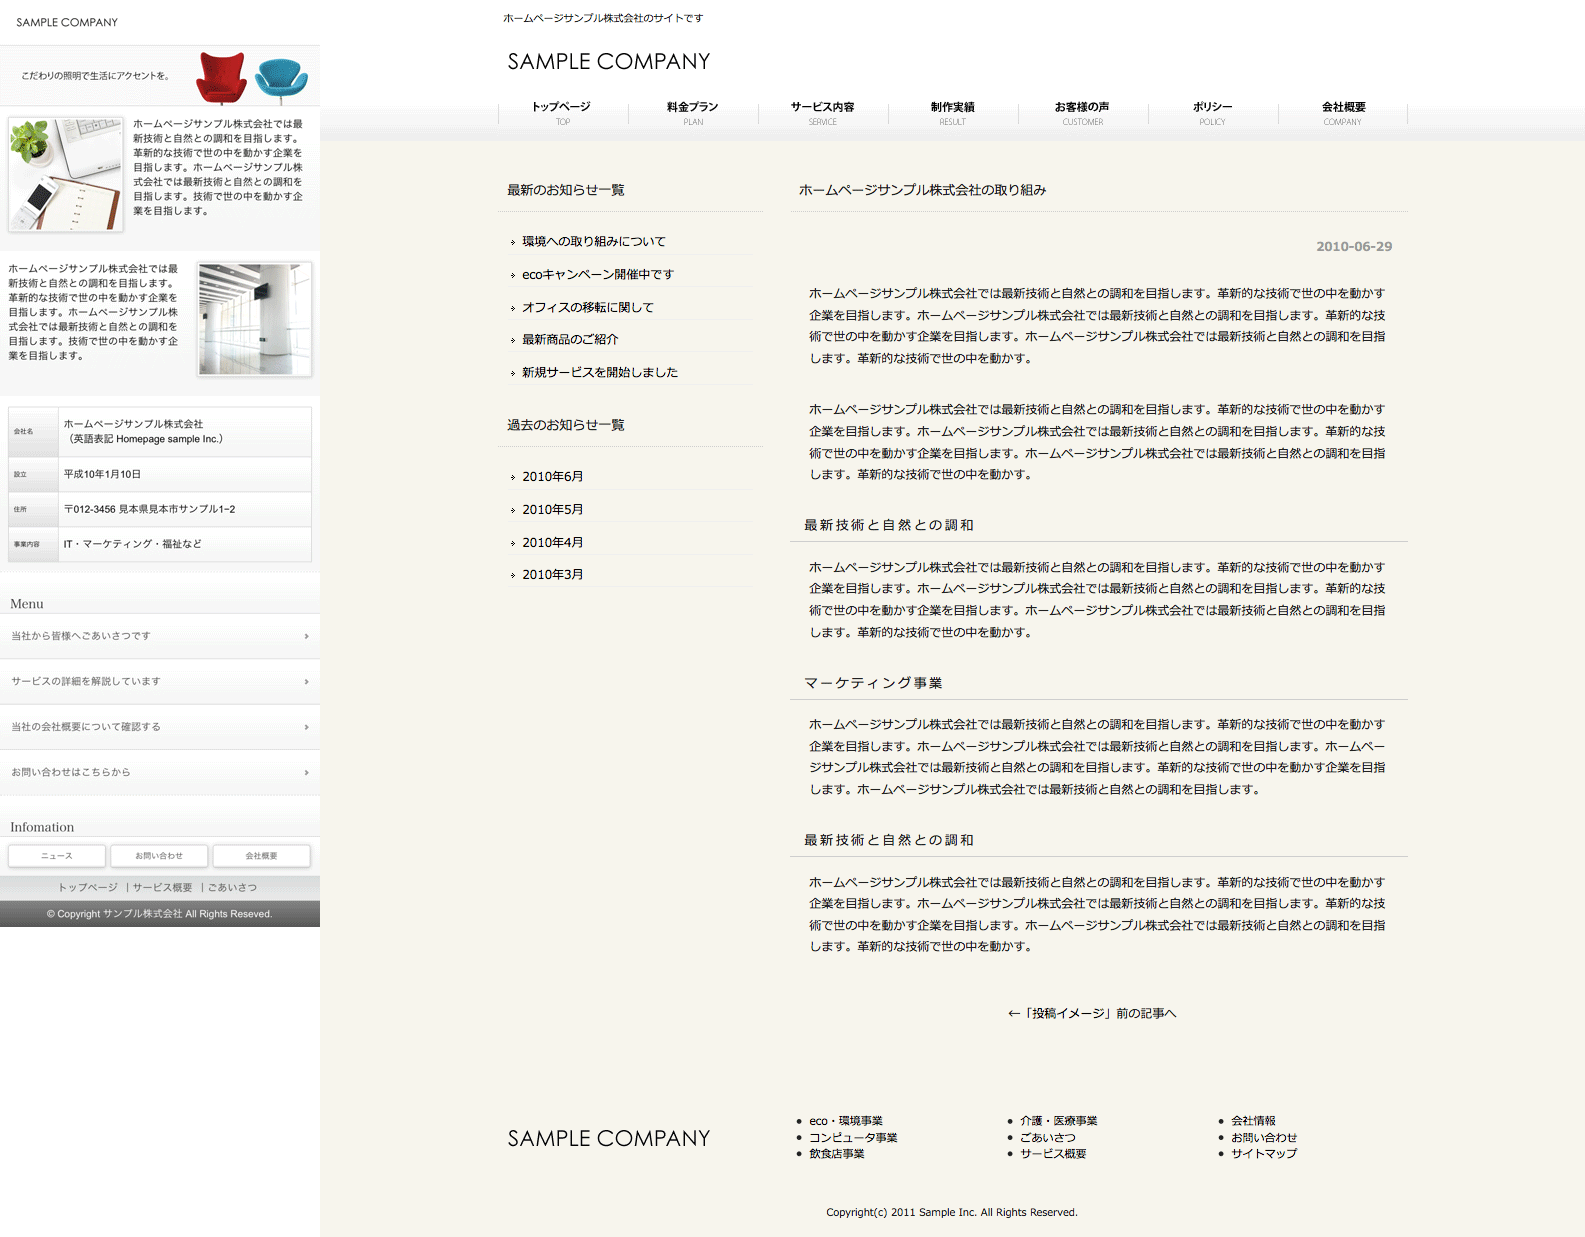Click the SAMPLE COMPANY footer logo
Image resolution: width=1585 pixels, height=1237 pixels.
608,1139
